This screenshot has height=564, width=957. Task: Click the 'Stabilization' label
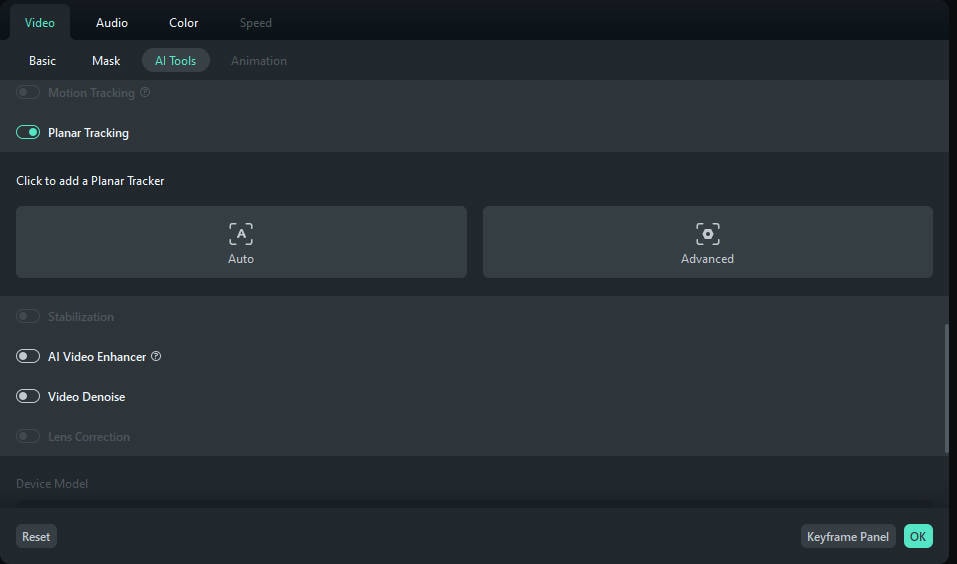pos(81,317)
